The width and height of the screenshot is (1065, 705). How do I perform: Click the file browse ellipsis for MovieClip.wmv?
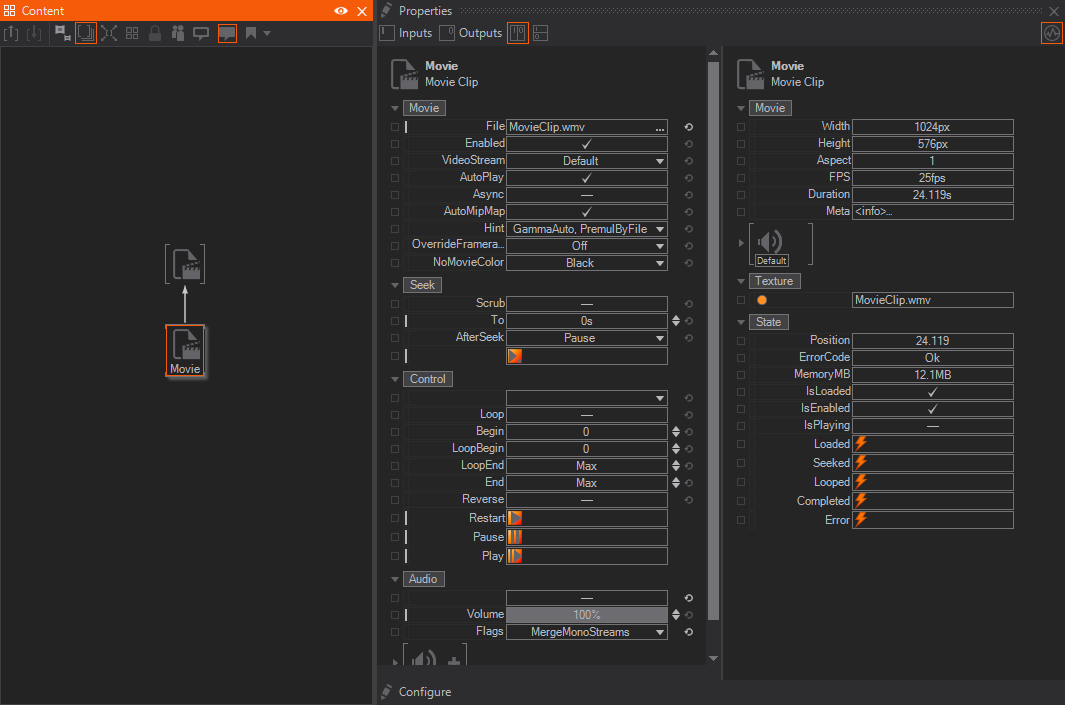point(659,127)
